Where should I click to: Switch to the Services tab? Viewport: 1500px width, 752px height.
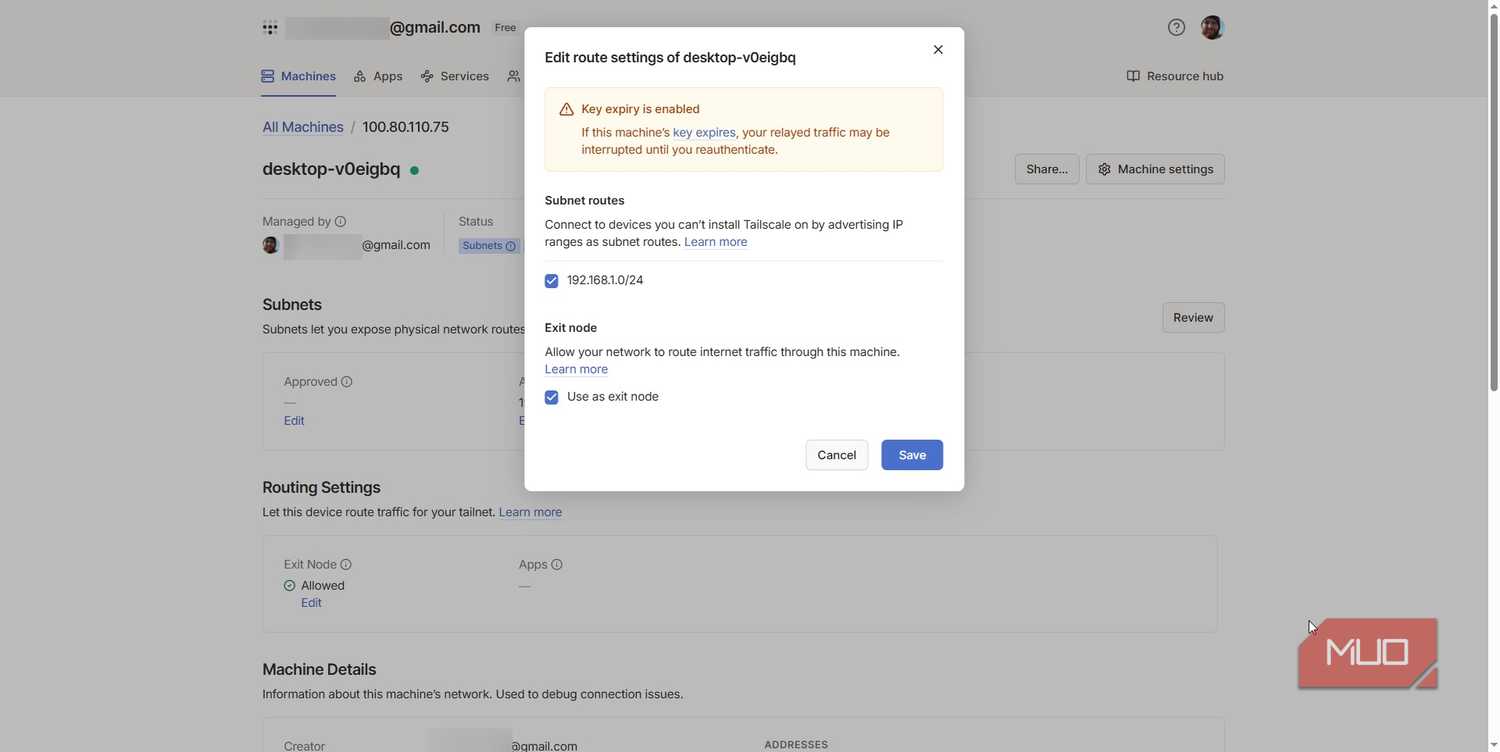click(x=455, y=76)
